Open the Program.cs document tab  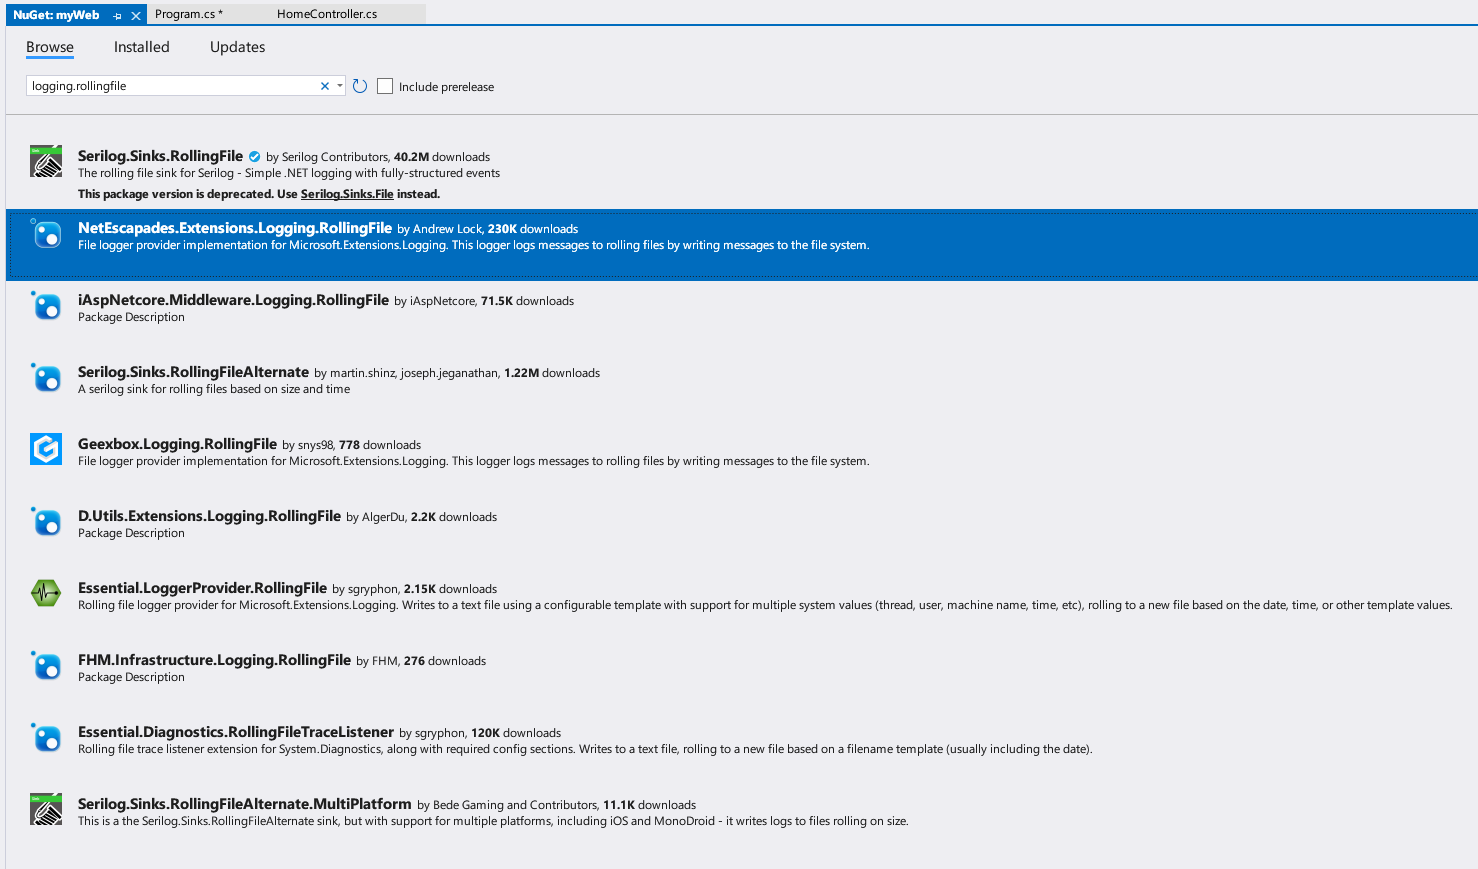tap(189, 14)
